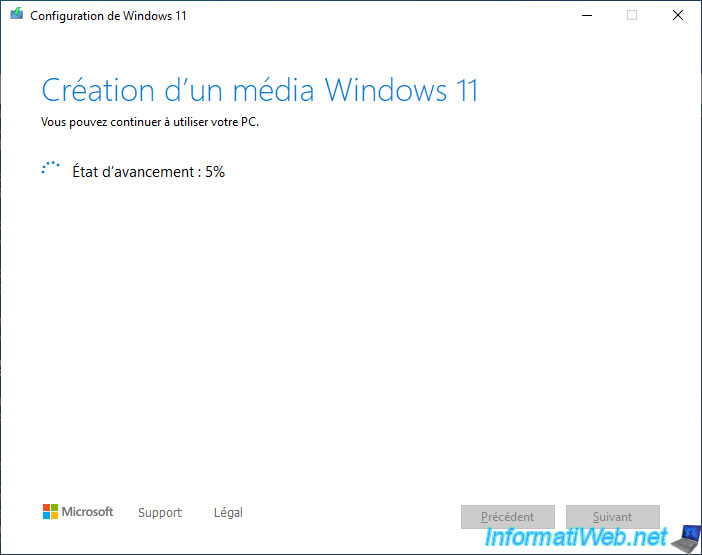Click the spinning progress indicator

point(50,169)
